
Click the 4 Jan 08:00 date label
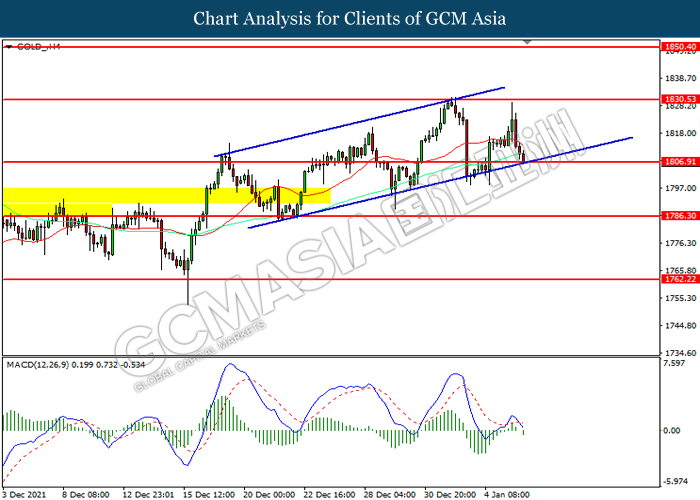click(507, 495)
